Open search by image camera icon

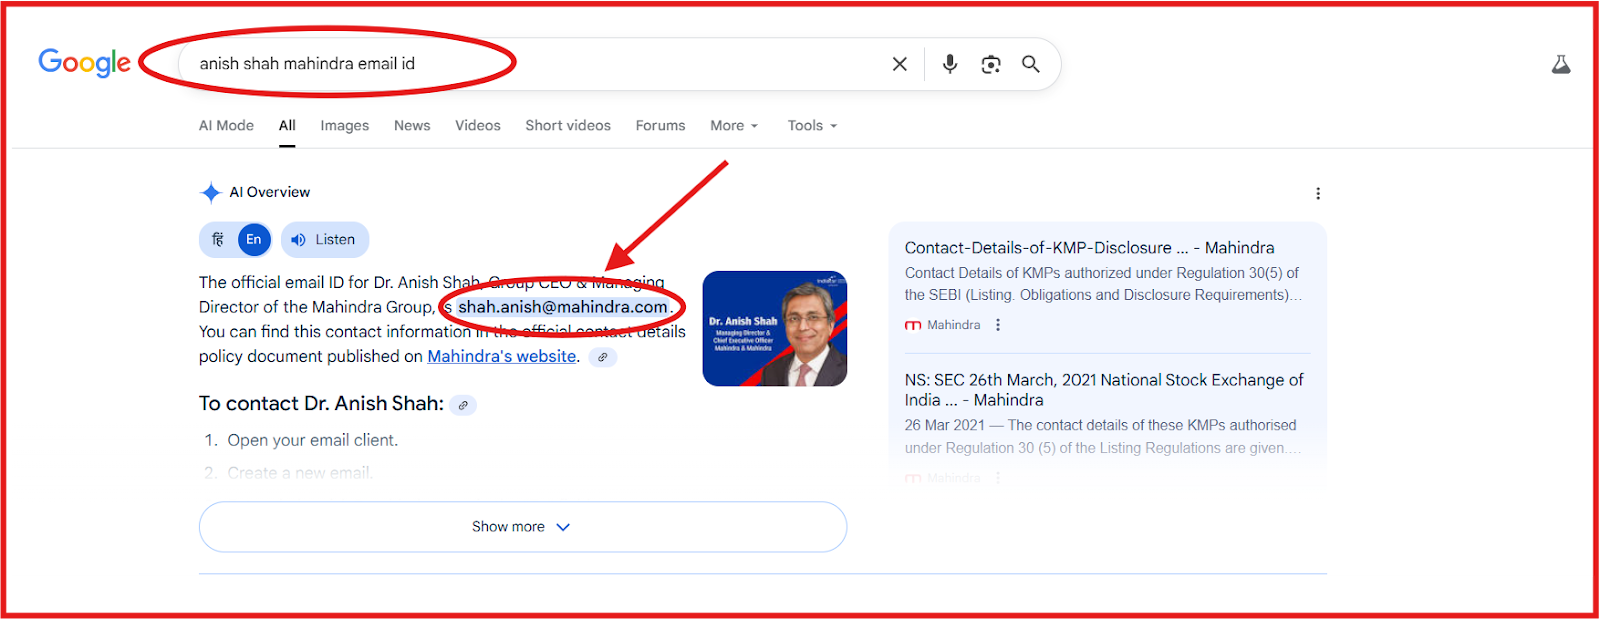point(991,64)
